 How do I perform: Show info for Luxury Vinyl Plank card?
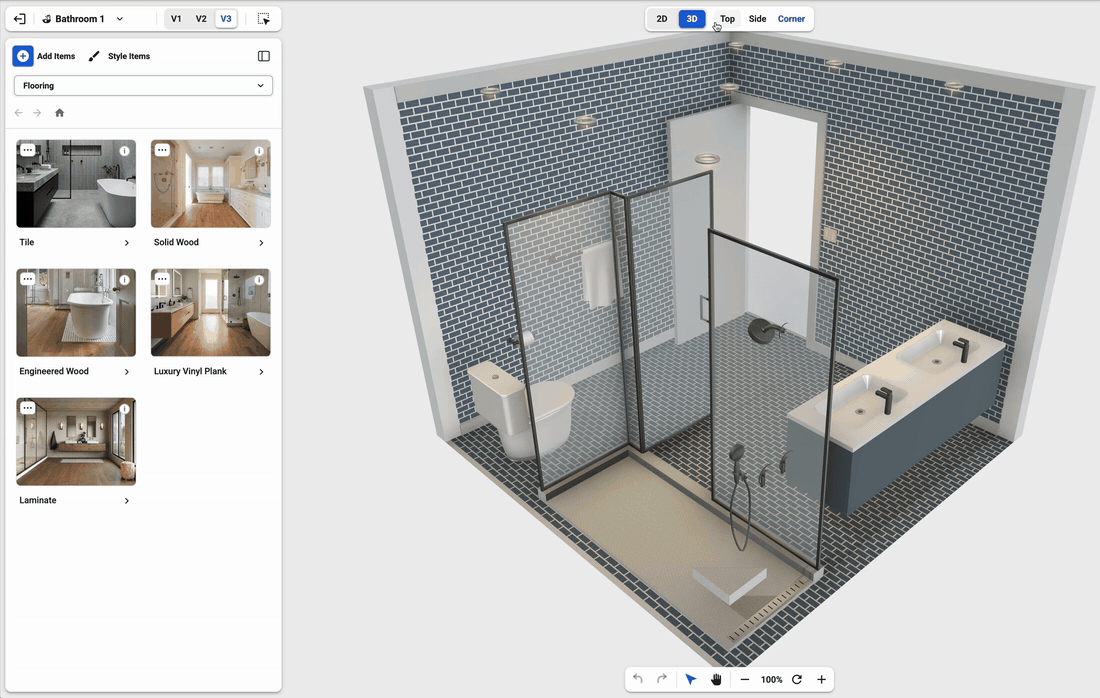[x=259, y=280]
